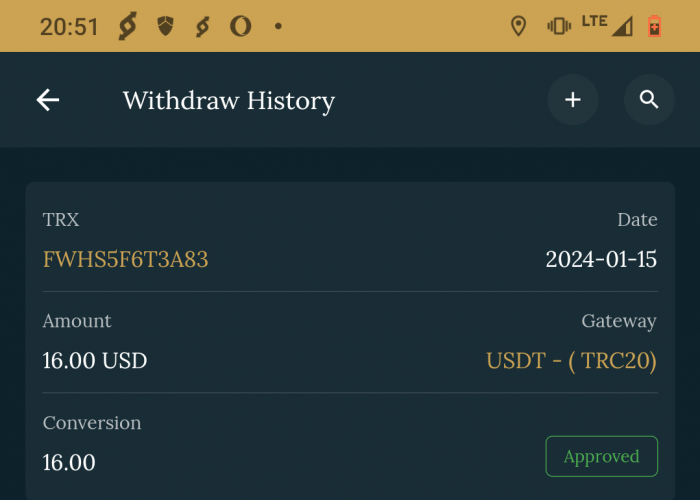700x500 pixels.
Task: Tap the Withdraw History title
Action: [x=228, y=101]
